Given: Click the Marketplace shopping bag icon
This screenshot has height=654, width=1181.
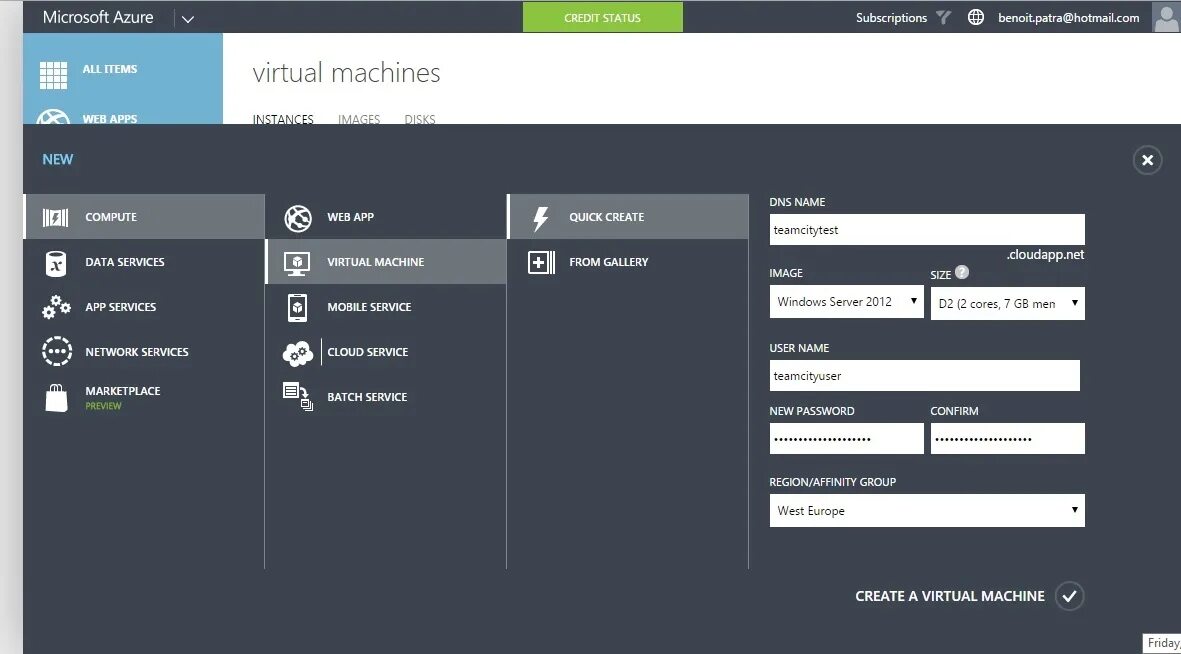Looking at the screenshot, I should coord(56,398).
